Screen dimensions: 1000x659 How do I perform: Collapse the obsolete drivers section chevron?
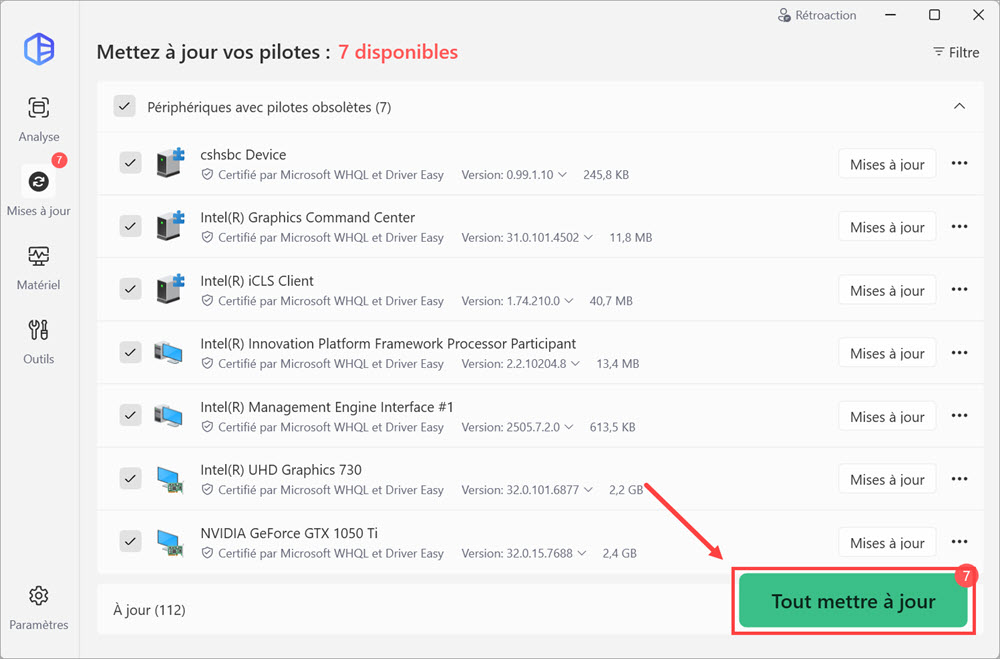click(959, 106)
